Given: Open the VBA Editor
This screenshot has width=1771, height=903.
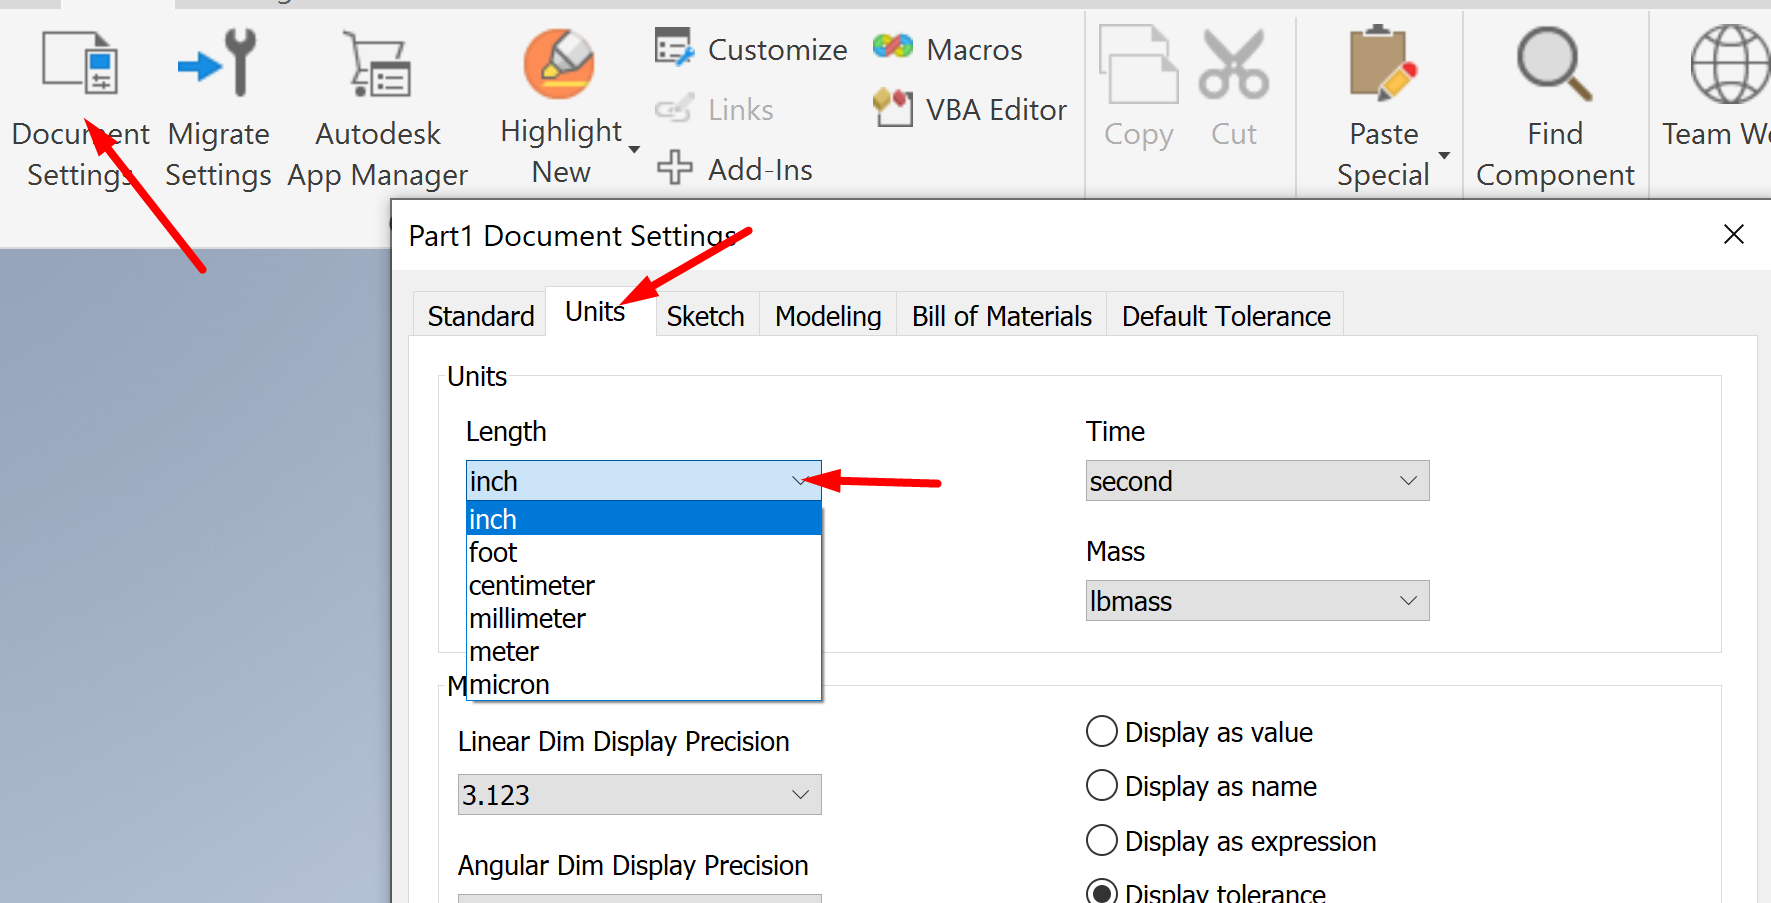Looking at the screenshot, I should pyautogui.click(x=966, y=109).
